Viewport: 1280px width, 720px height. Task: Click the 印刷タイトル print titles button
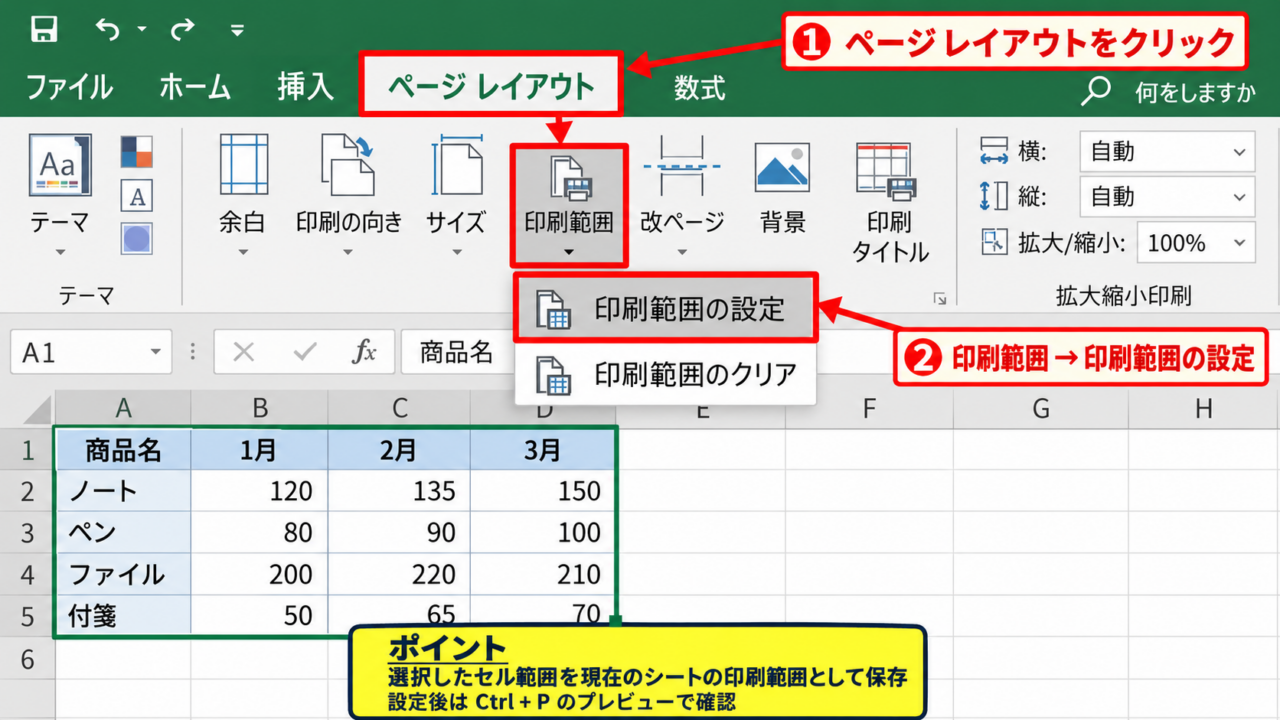pyautogui.click(x=889, y=200)
